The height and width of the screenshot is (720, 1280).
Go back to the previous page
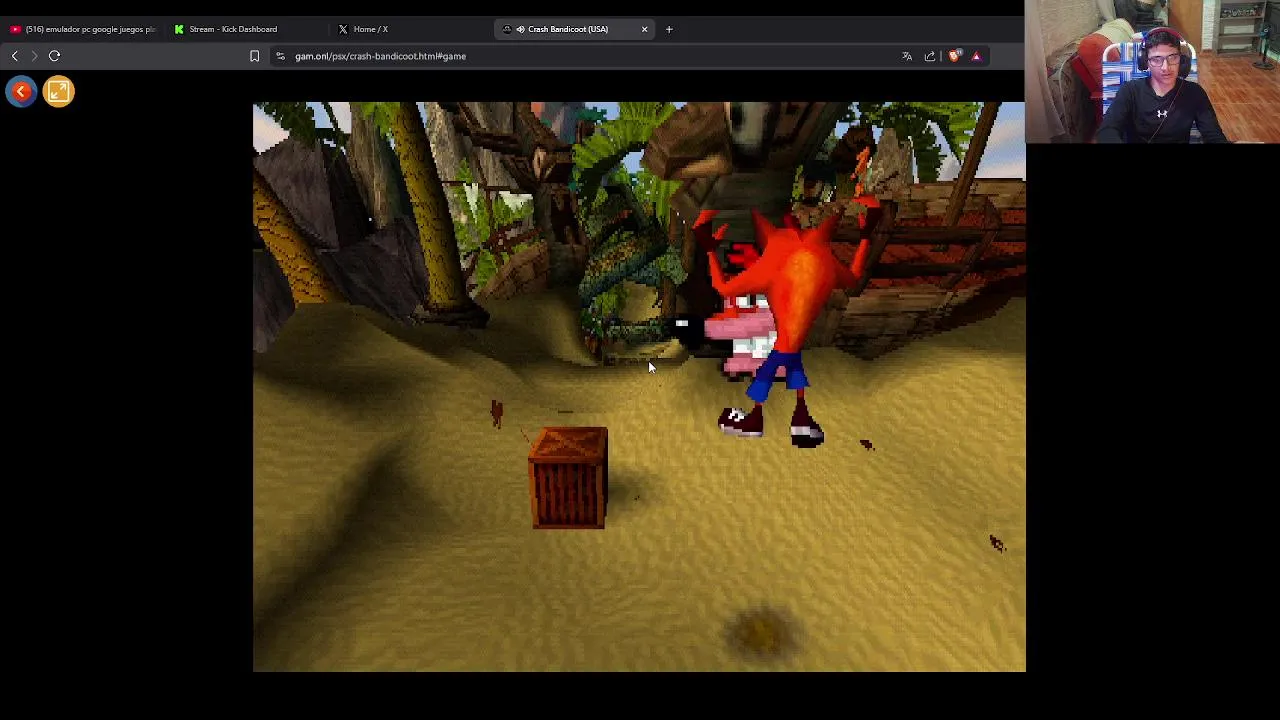[x=14, y=56]
